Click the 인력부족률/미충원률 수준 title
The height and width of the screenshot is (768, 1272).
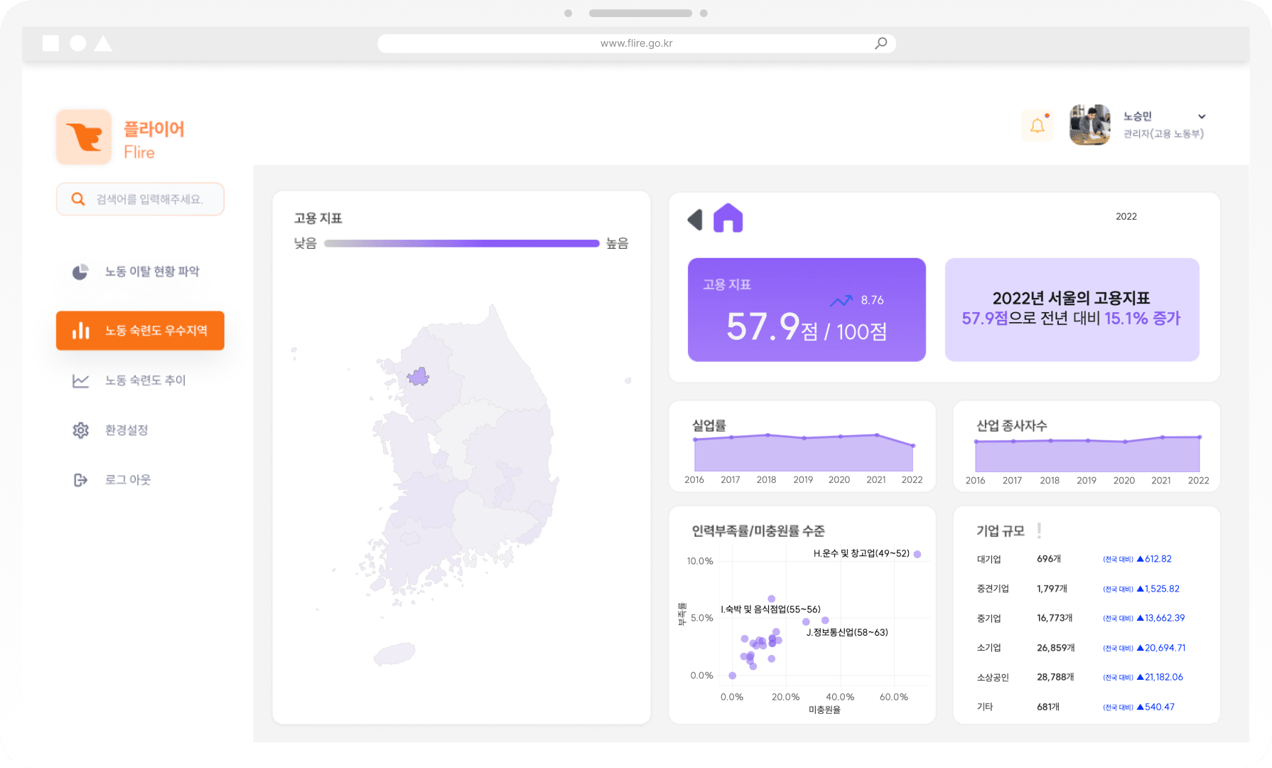tap(758, 531)
